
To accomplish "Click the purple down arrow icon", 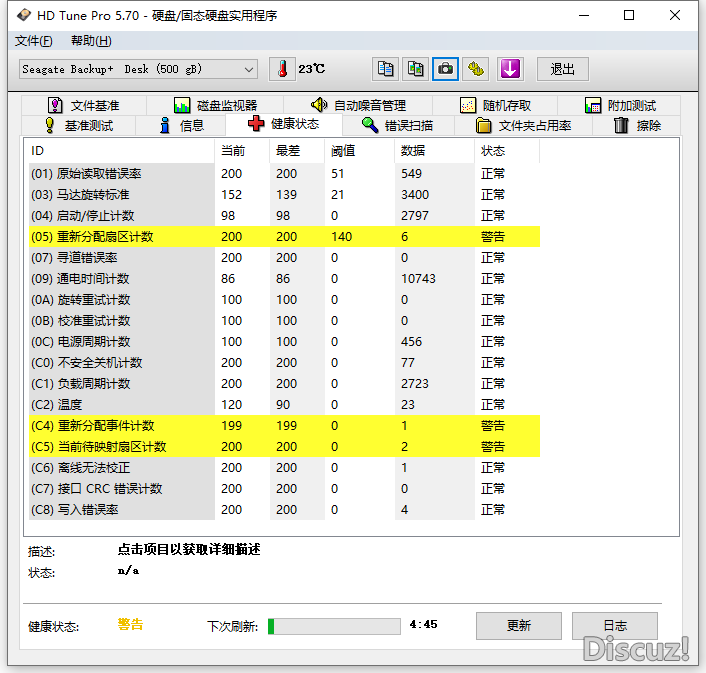I will tap(510, 69).
